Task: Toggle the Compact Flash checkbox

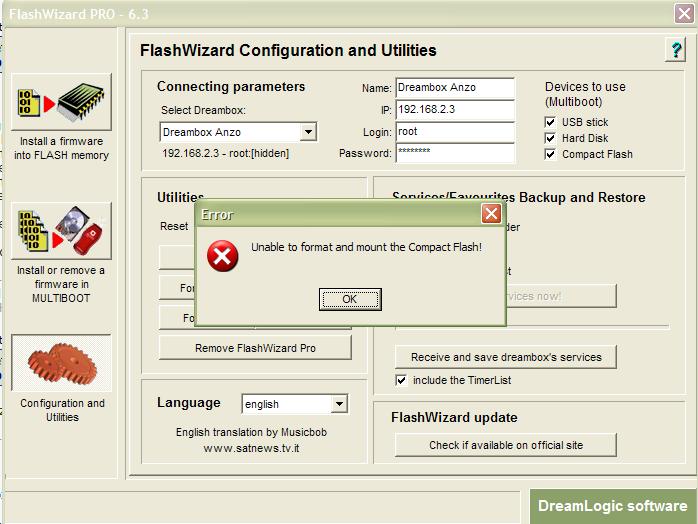Action: pos(550,154)
